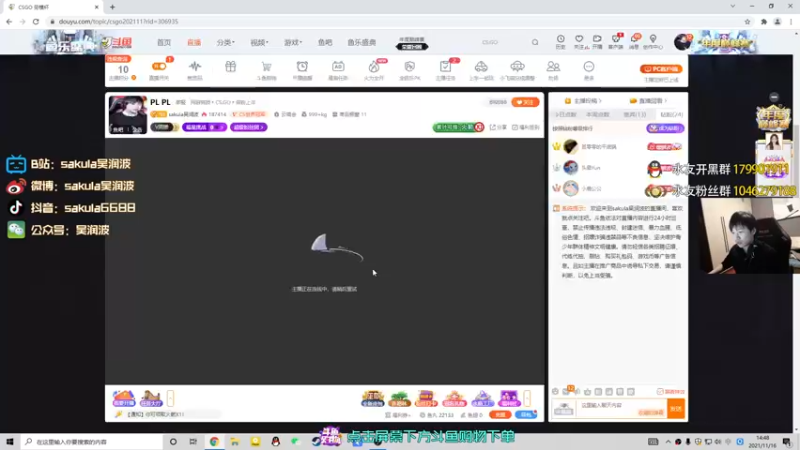The width and height of the screenshot is (800, 450).
Task: Expand the left activity list arrow under player
Action: 170,398
